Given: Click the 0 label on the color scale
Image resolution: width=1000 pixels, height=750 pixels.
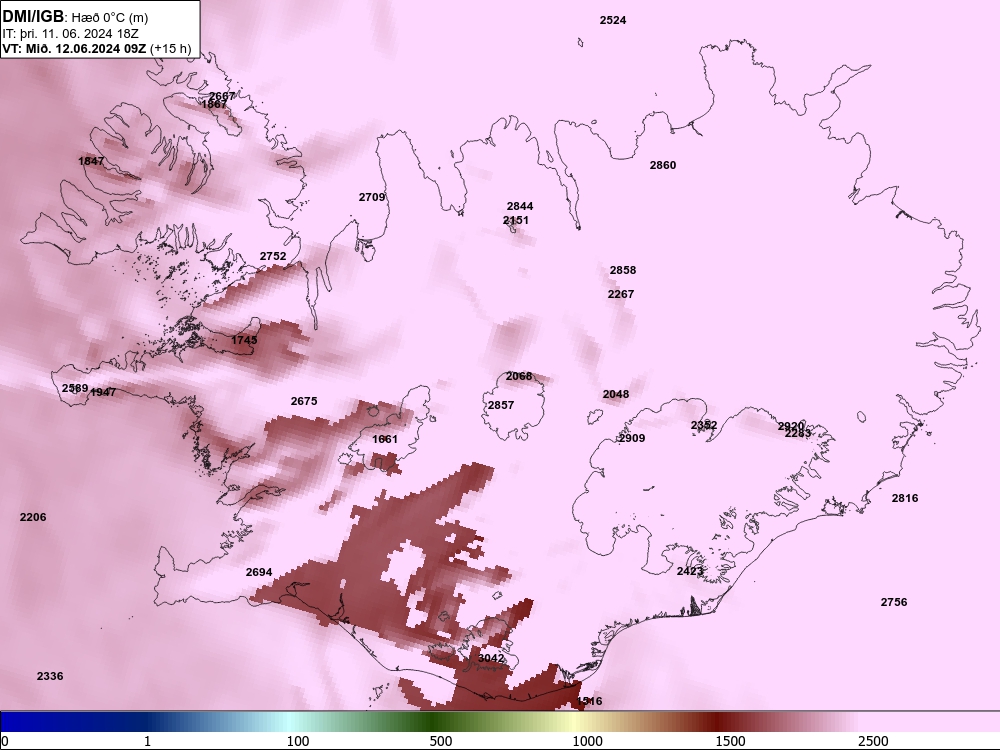Looking at the screenshot, I should click(x=4, y=741).
